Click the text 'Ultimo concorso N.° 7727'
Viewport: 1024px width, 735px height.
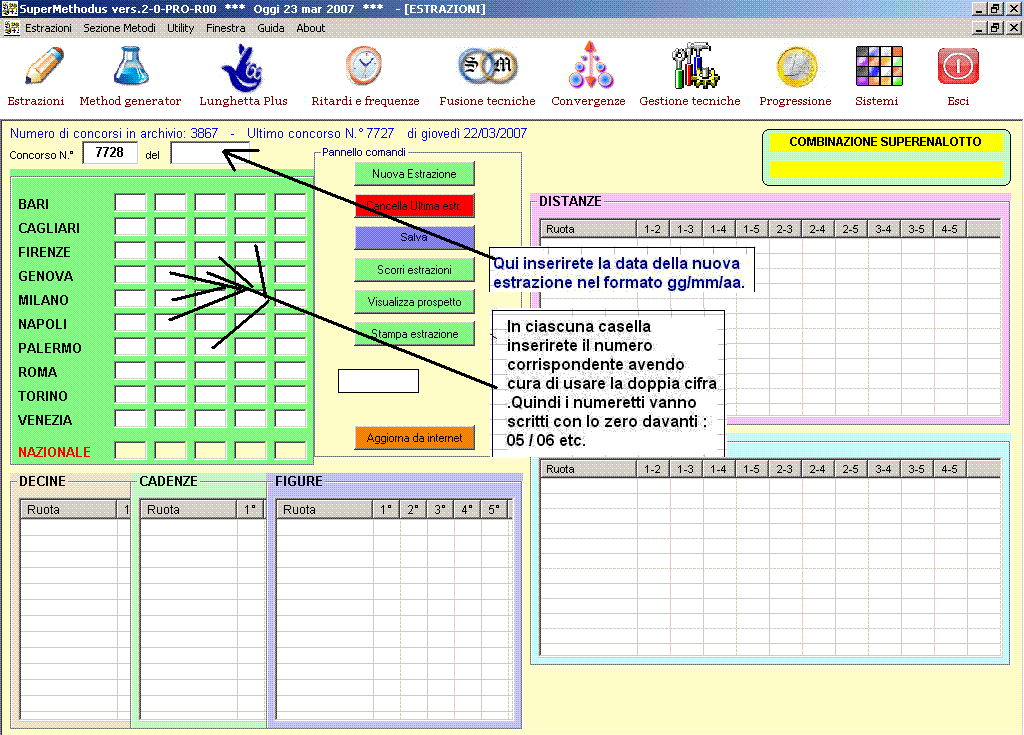pos(320,133)
